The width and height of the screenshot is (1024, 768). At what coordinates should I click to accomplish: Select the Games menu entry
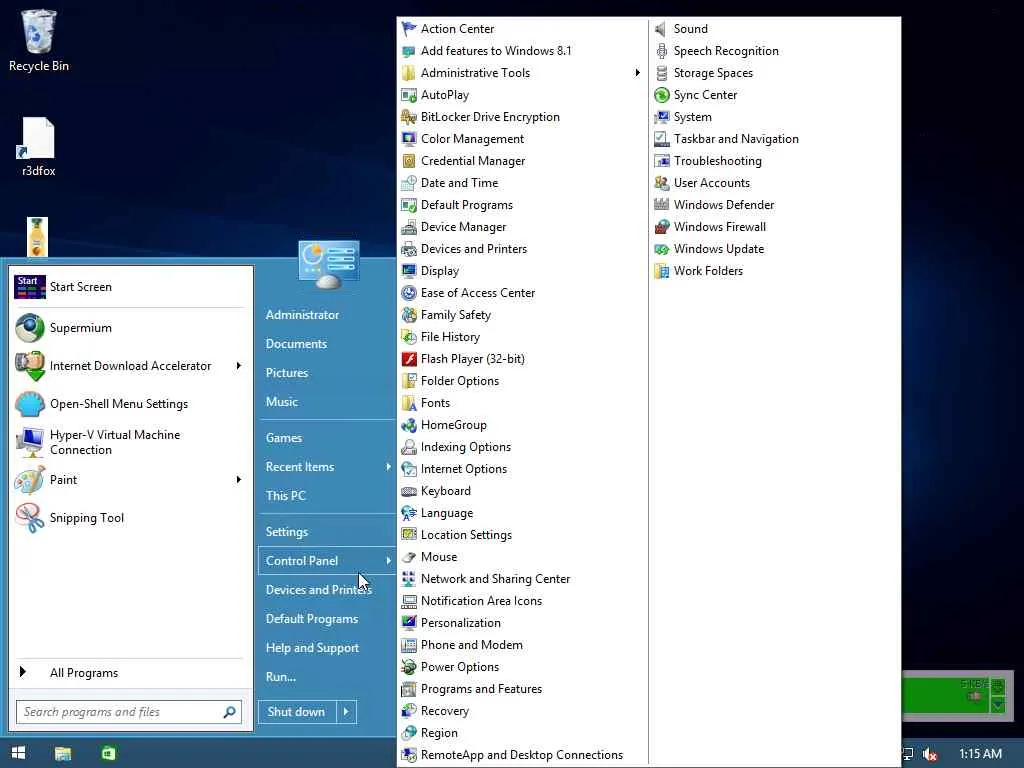click(x=283, y=438)
